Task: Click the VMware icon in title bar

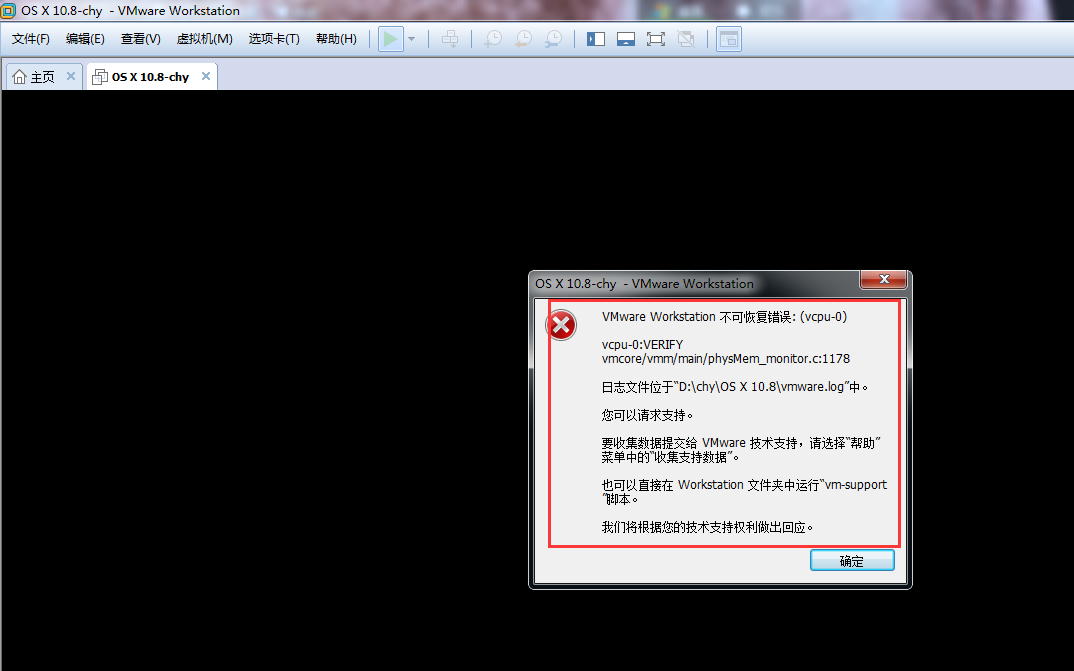Action: 8,10
